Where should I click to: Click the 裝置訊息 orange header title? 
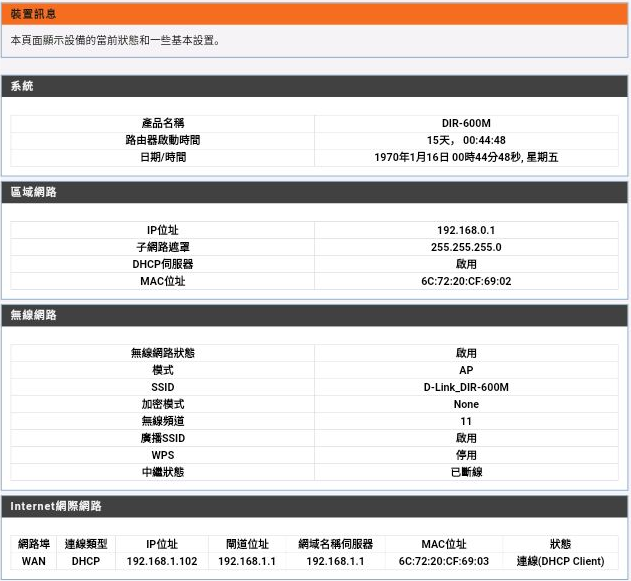pos(33,14)
